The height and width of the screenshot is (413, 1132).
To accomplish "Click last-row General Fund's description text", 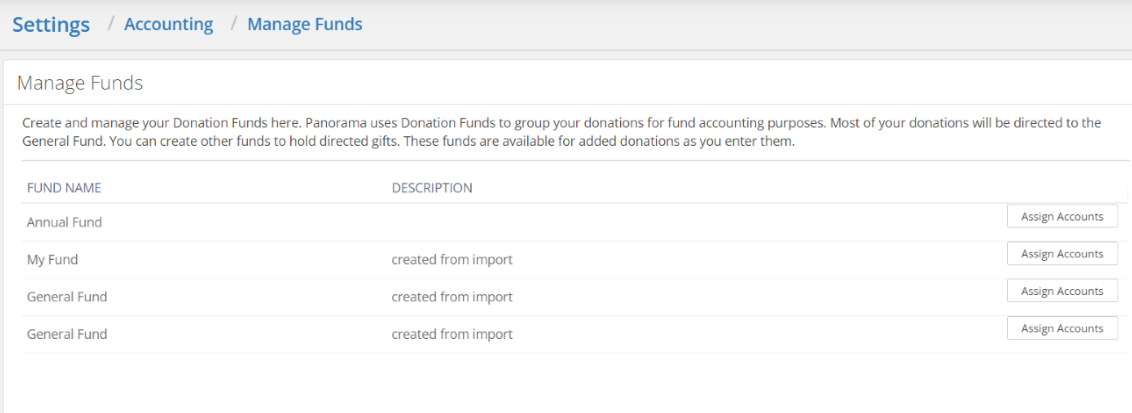I will [x=452, y=334].
